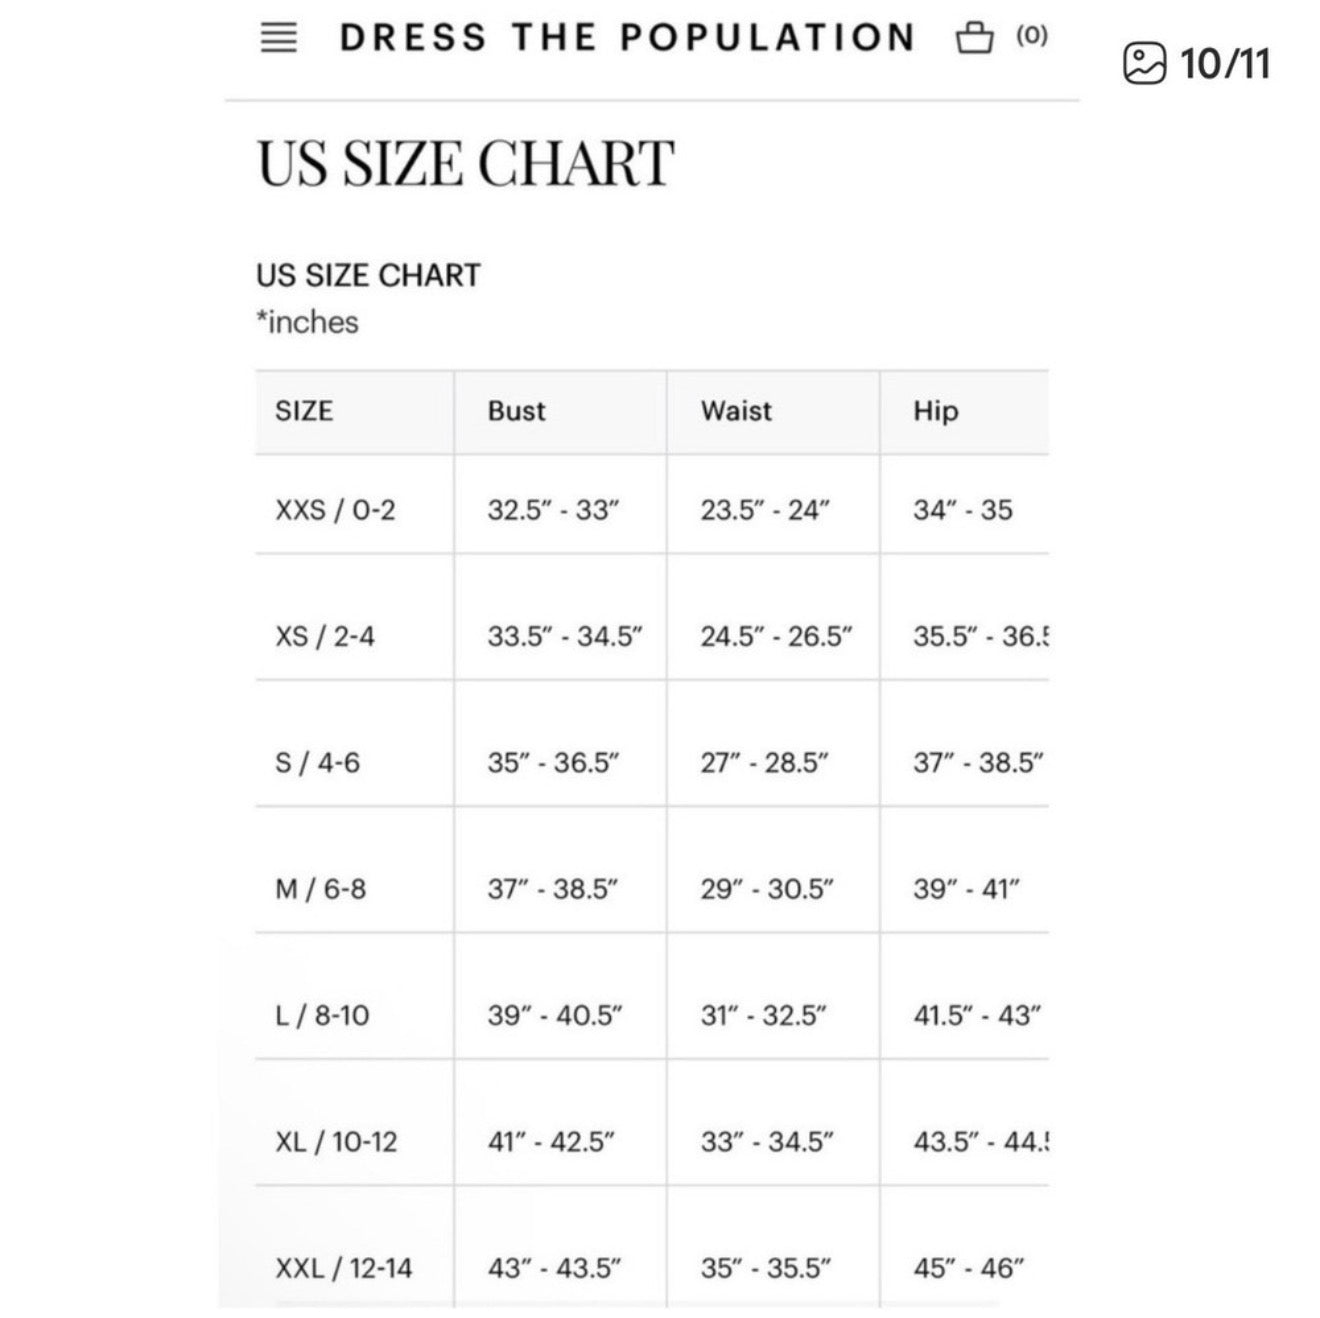Image resolution: width=1320 pixels, height=1318 pixels.
Task: Click the image gallery counter icon
Action: (1144, 64)
